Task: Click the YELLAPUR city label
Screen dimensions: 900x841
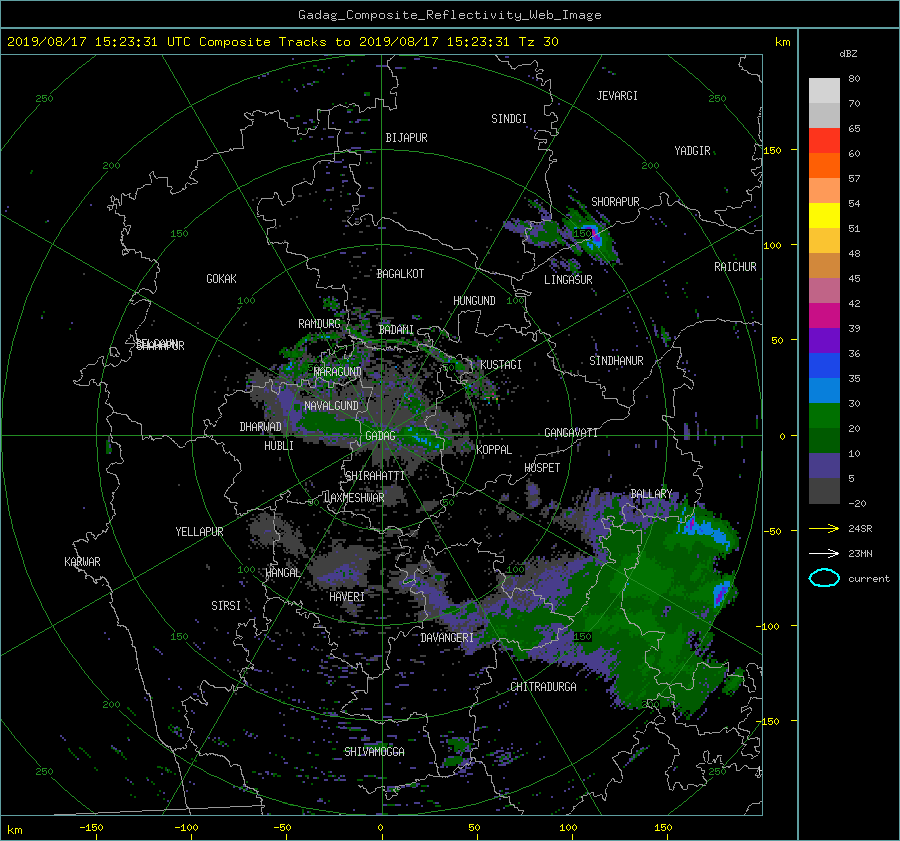Action: pyautogui.click(x=199, y=532)
